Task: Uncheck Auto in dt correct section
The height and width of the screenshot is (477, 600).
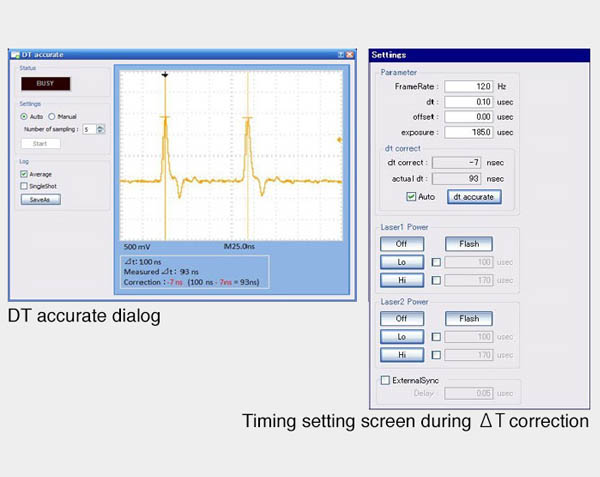Action: 411,197
